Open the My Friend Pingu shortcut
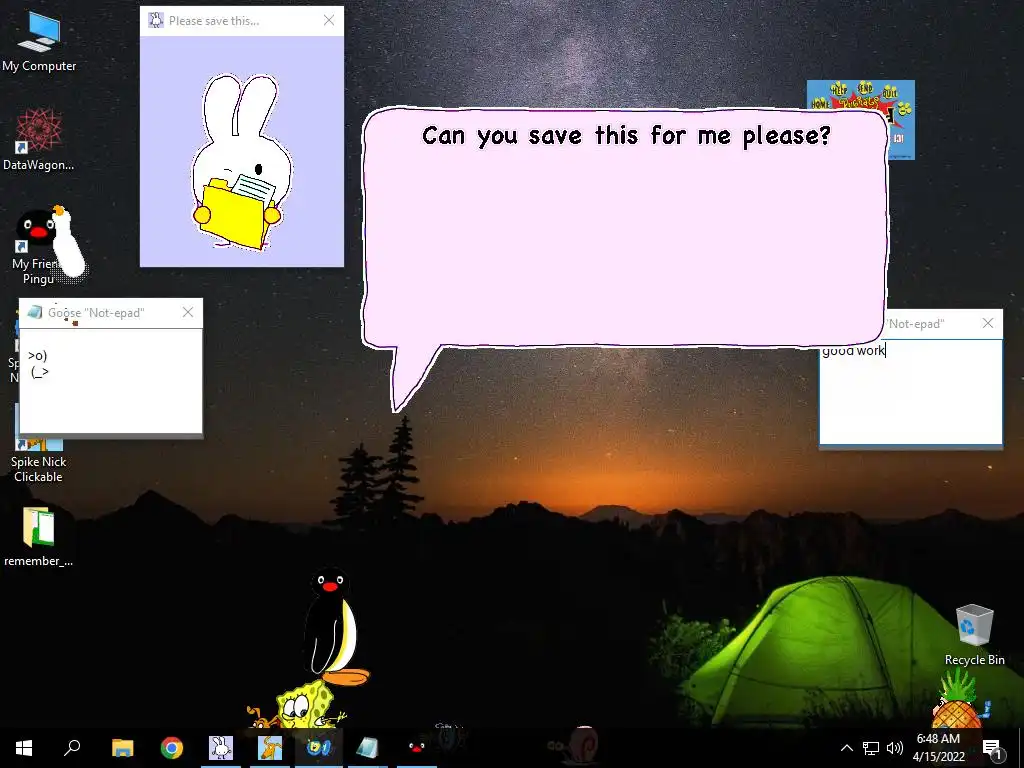Screen dimensions: 1024x768 [x=37, y=247]
